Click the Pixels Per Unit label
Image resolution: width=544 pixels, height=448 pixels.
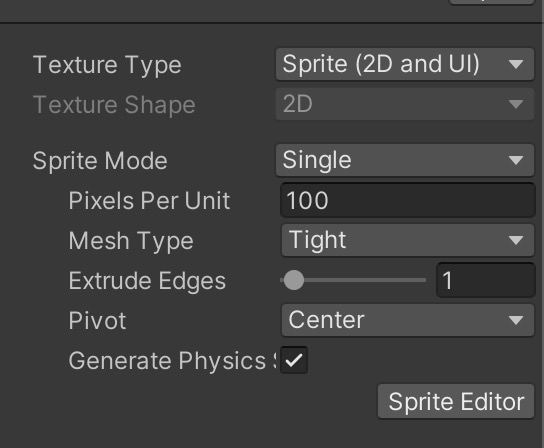[x=149, y=201]
